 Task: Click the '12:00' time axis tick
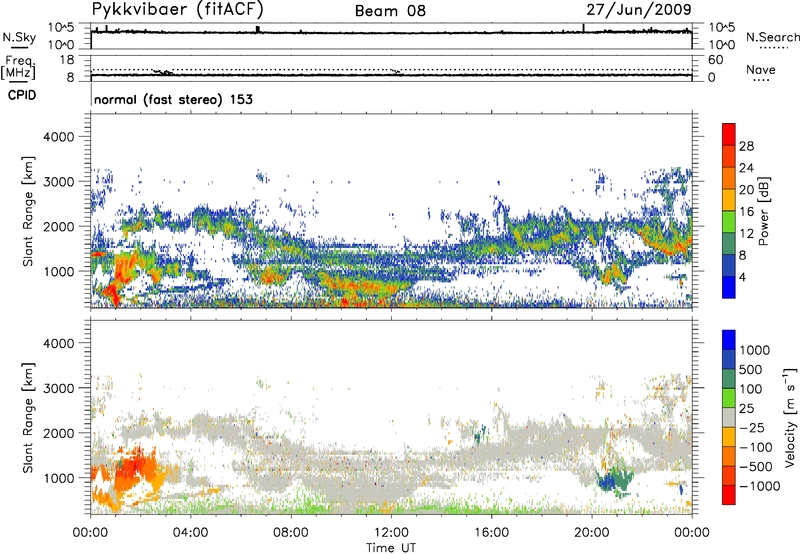tap(391, 533)
